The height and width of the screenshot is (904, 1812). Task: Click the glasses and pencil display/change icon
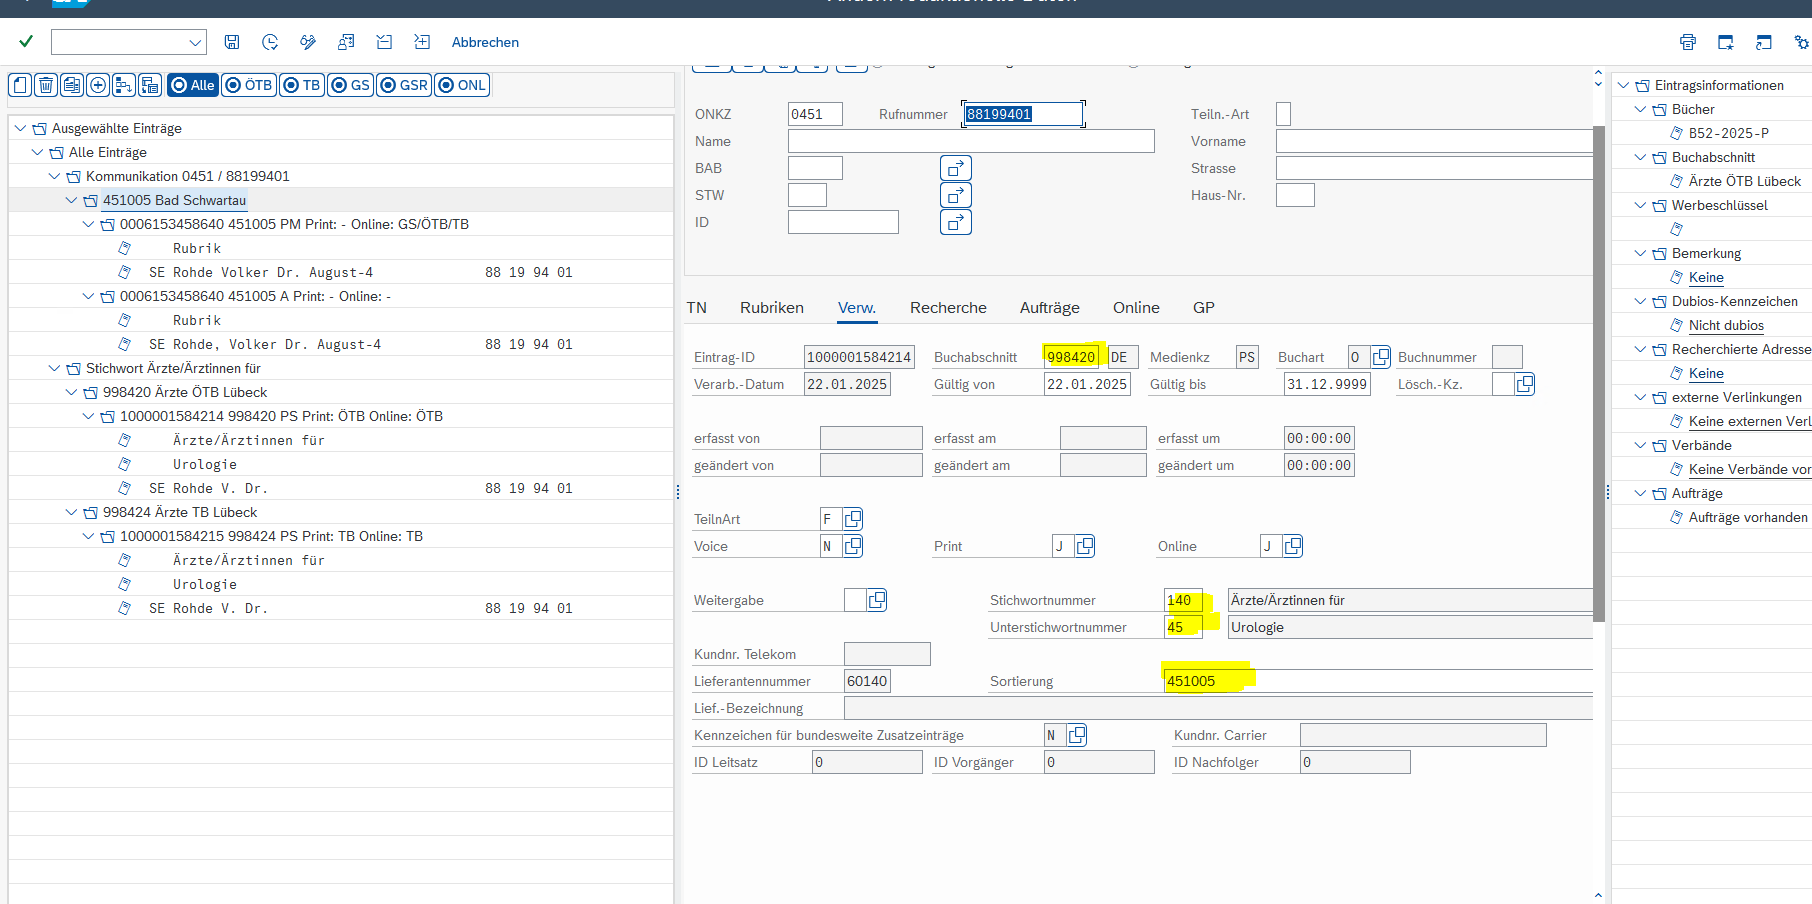[308, 42]
